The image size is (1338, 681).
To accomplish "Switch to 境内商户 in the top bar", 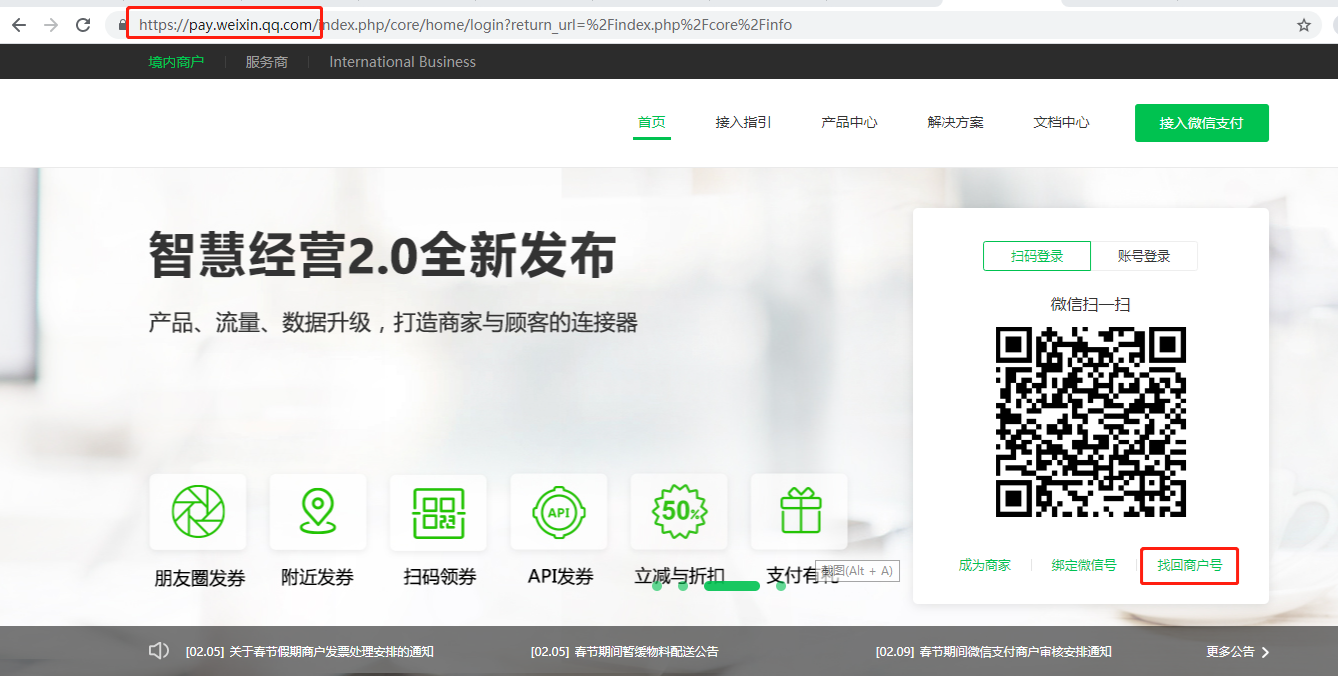I will tap(176, 62).
